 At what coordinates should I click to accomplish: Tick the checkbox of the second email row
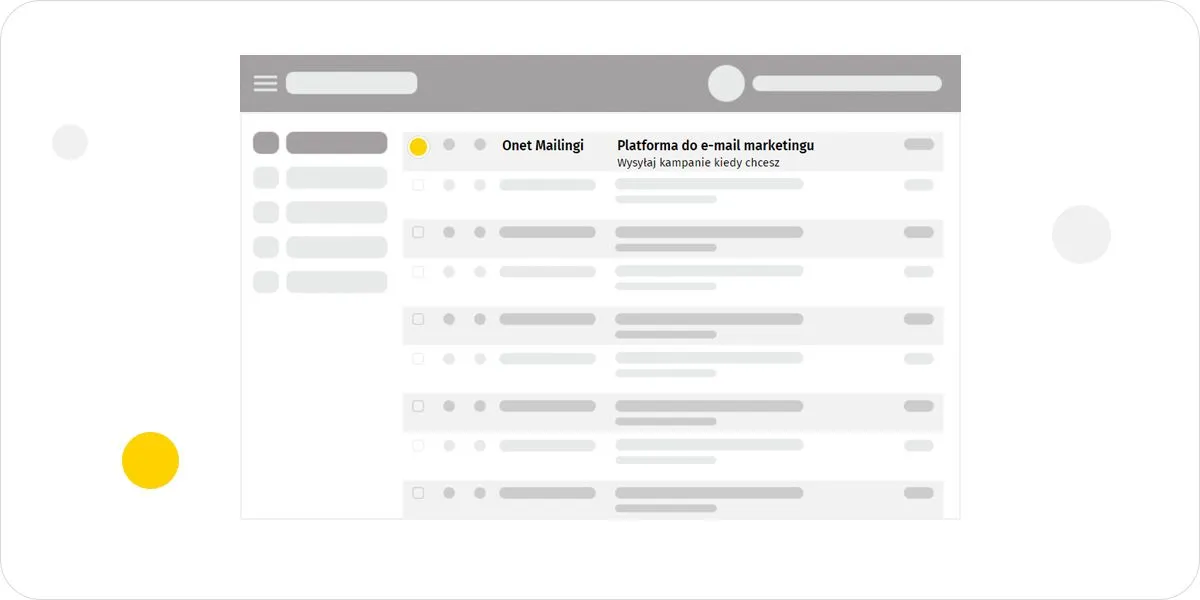coord(418,185)
